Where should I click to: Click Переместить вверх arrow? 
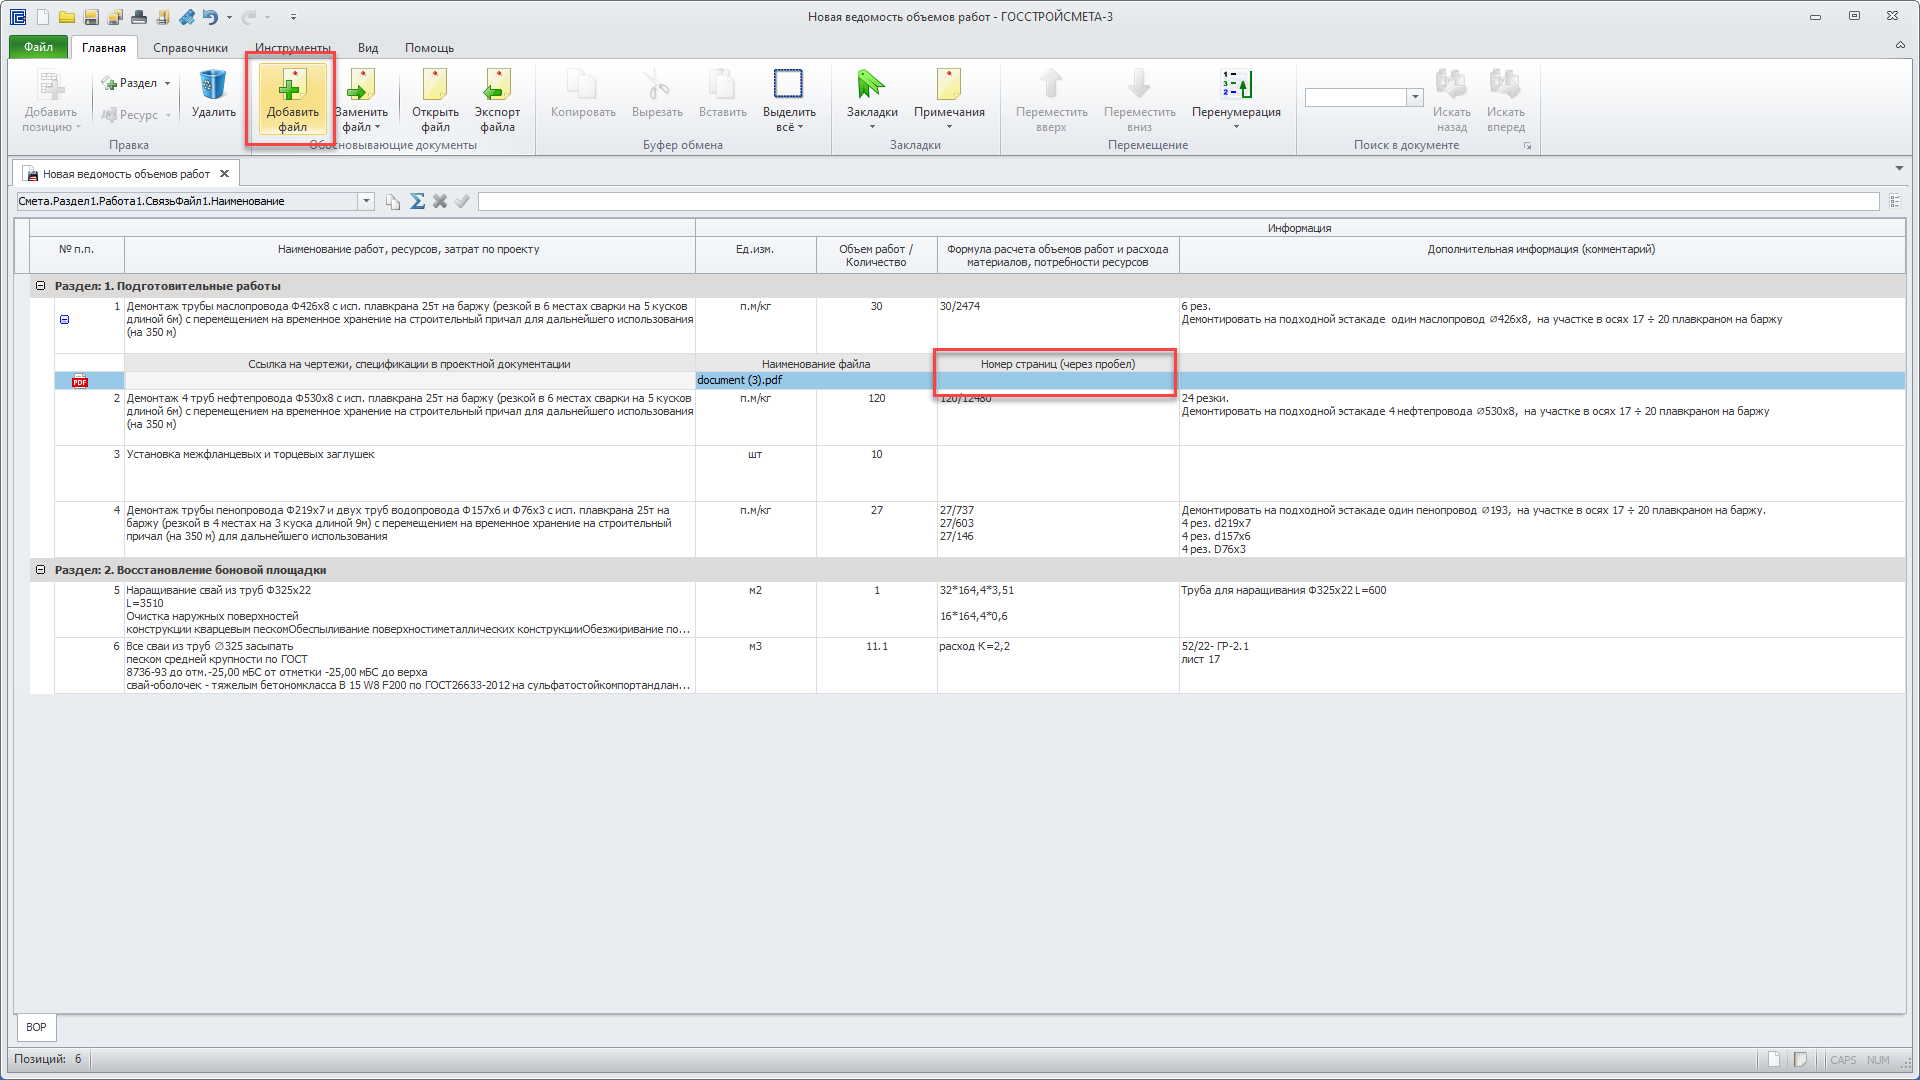pos(1051,100)
